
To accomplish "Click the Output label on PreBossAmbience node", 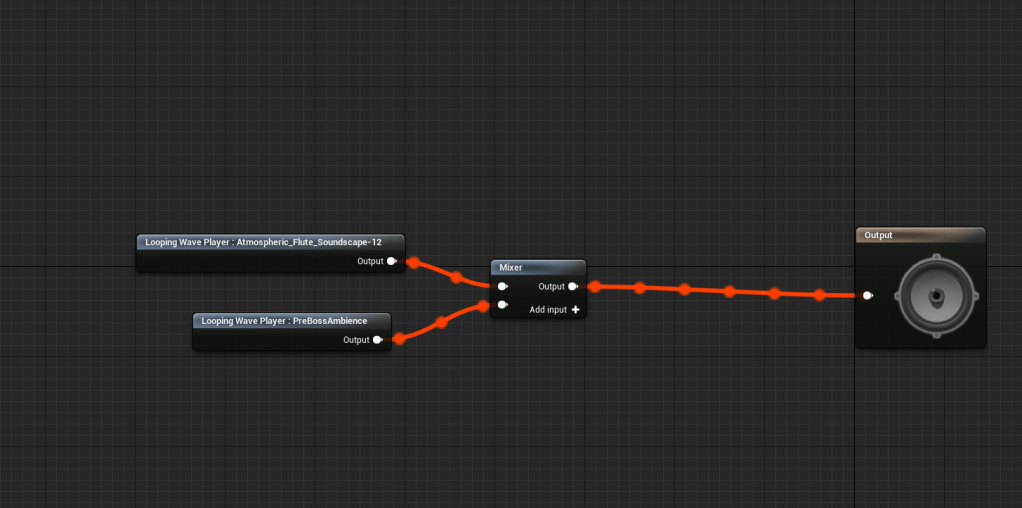I will pos(357,340).
